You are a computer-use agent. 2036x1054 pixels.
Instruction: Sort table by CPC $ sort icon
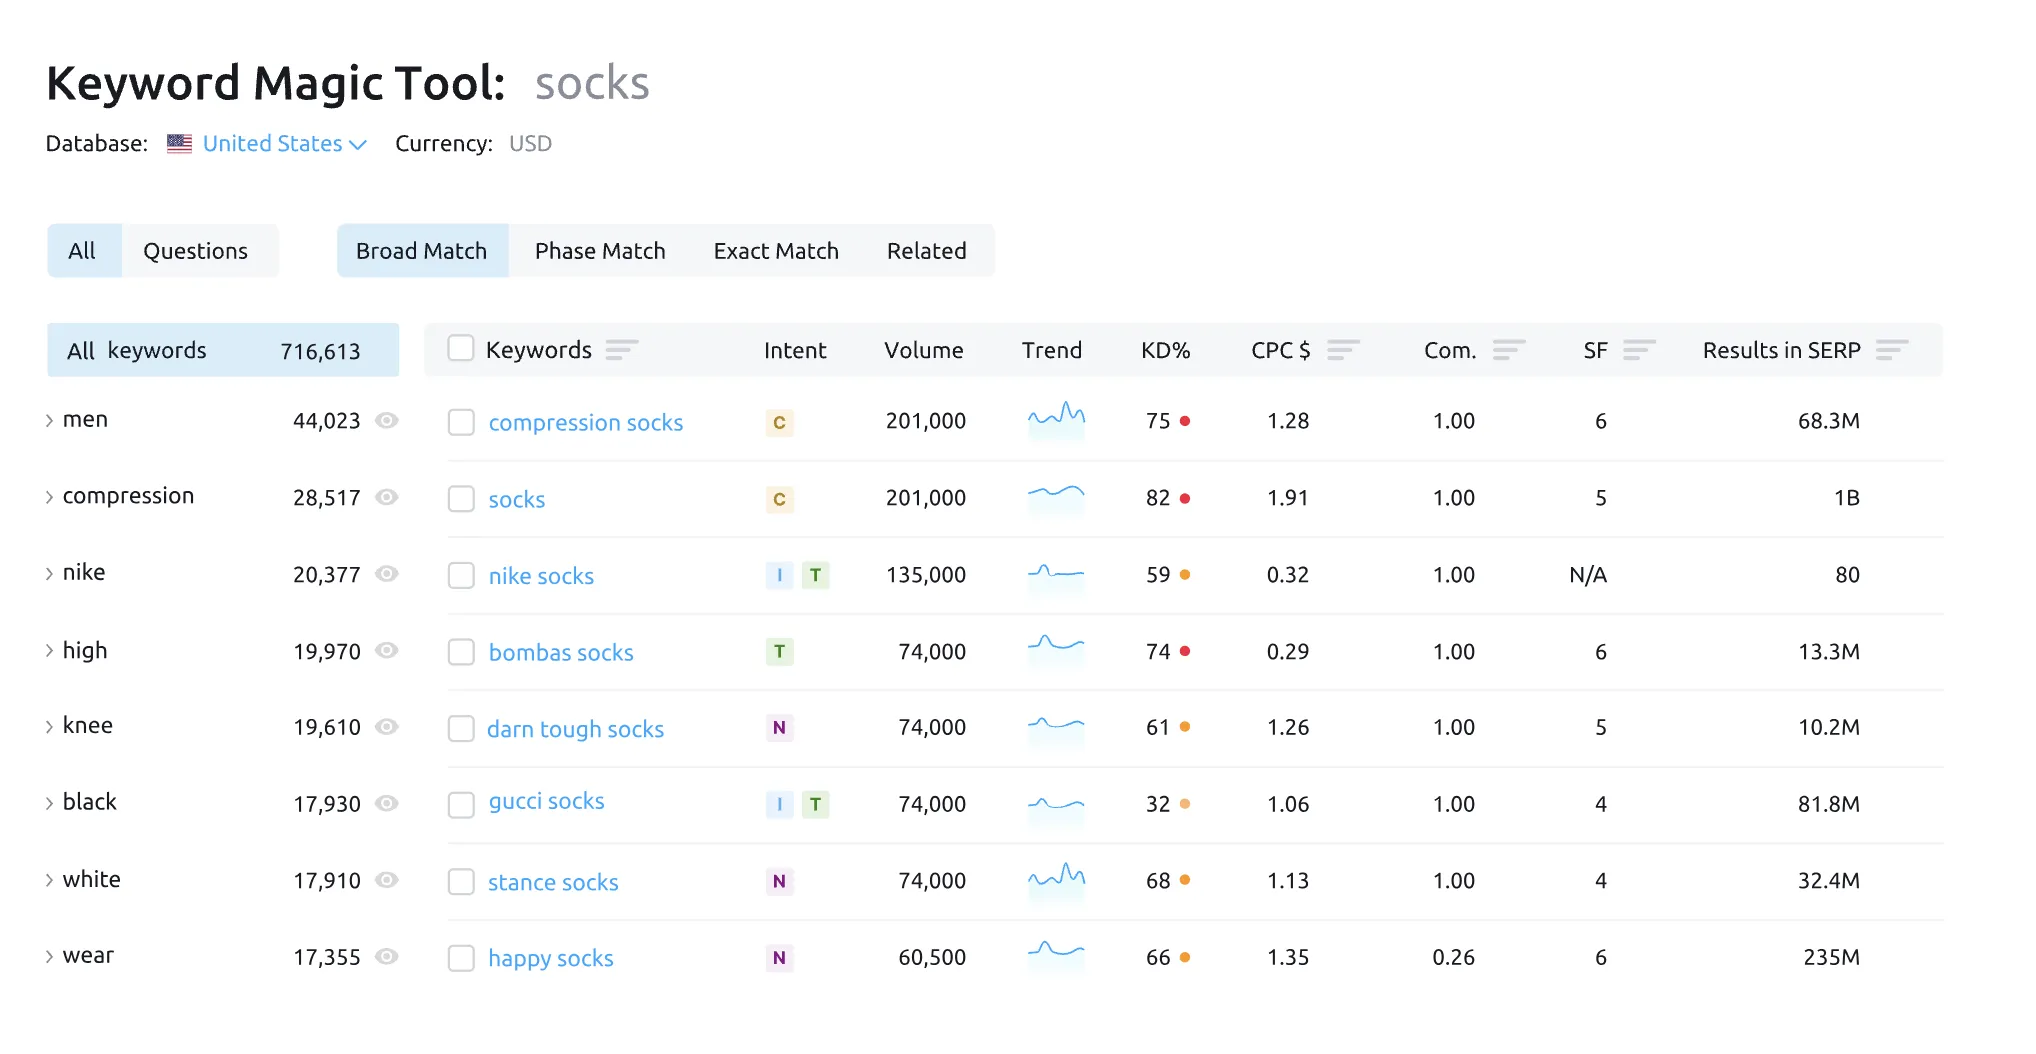point(1343,350)
